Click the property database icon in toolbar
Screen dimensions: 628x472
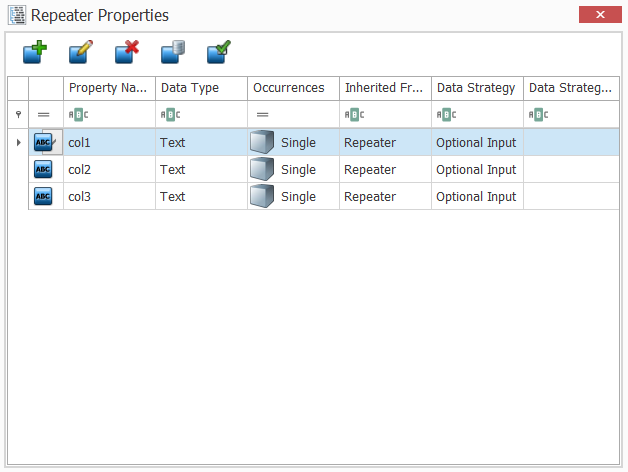click(173, 52)
